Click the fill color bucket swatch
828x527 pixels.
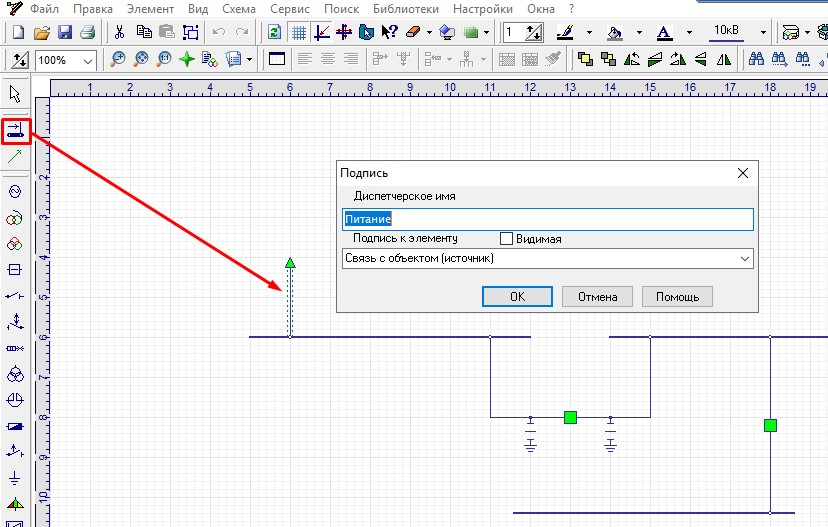(615, 33)
